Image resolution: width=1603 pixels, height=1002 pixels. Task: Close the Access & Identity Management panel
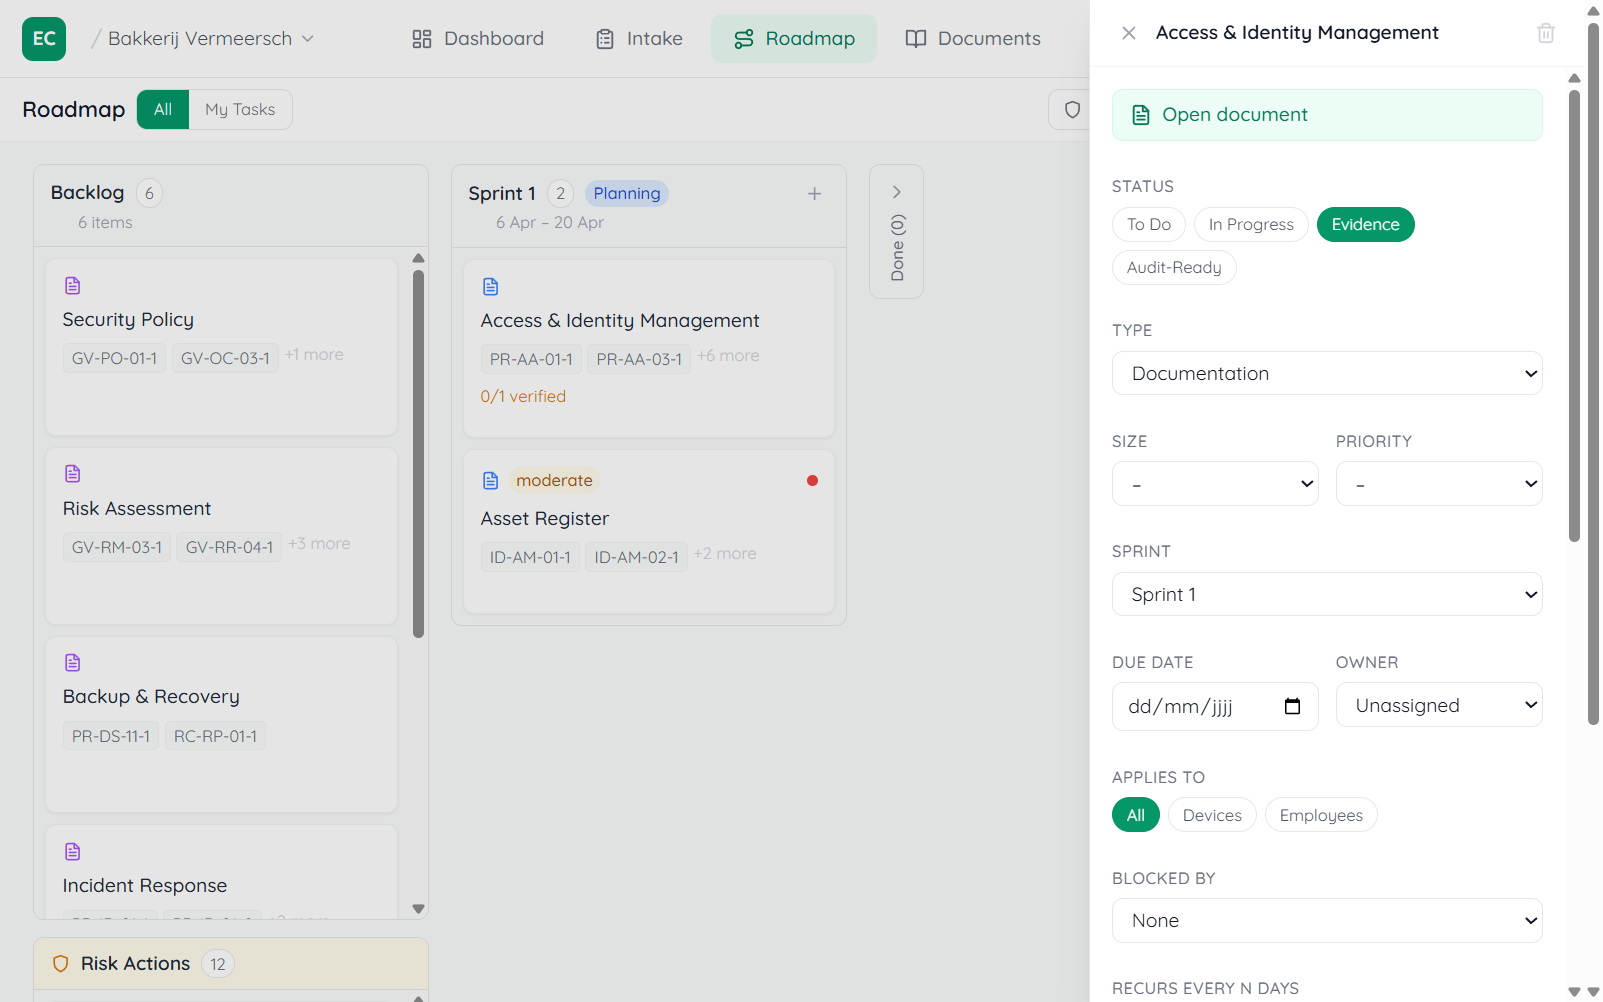[x=1128, y=33]
